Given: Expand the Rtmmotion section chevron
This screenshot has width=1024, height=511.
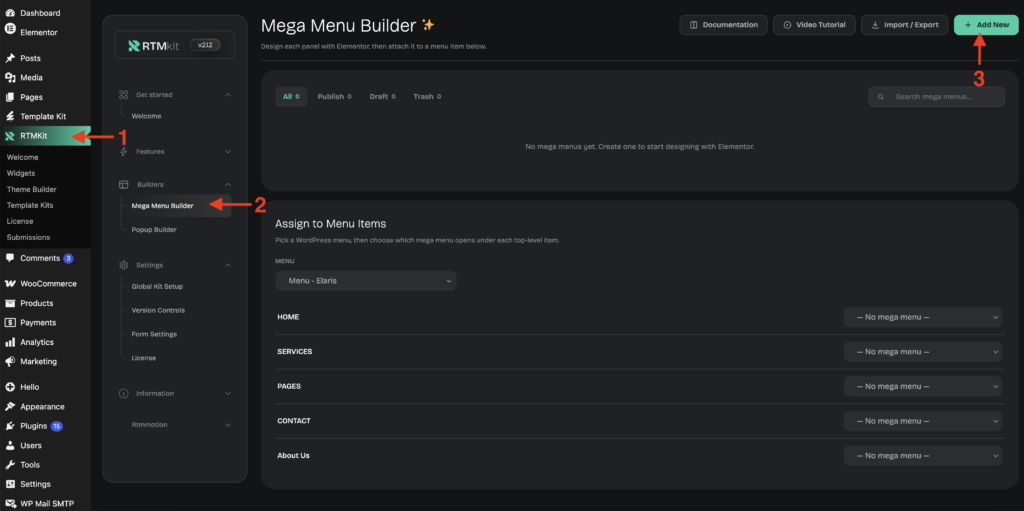Looking at the screenshot, I should tap(228, 425).
